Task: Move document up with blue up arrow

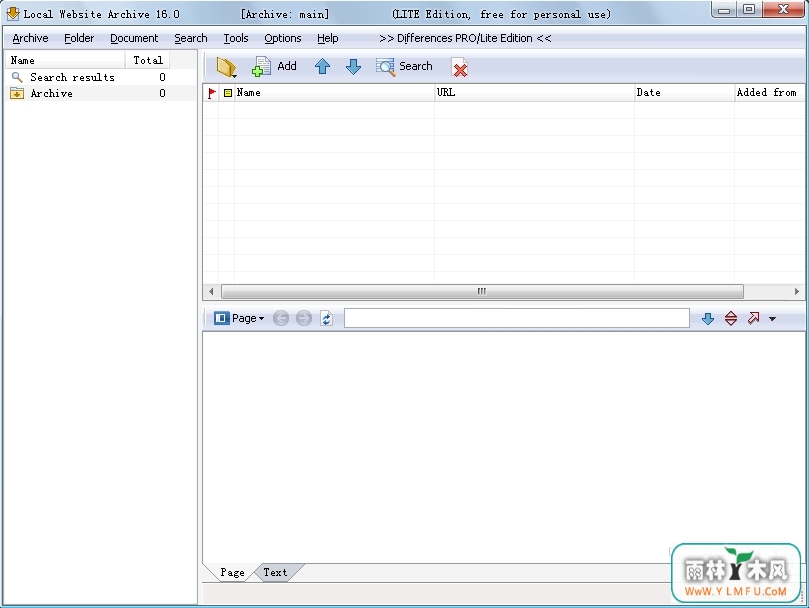Action: click(x=322, y=67)
